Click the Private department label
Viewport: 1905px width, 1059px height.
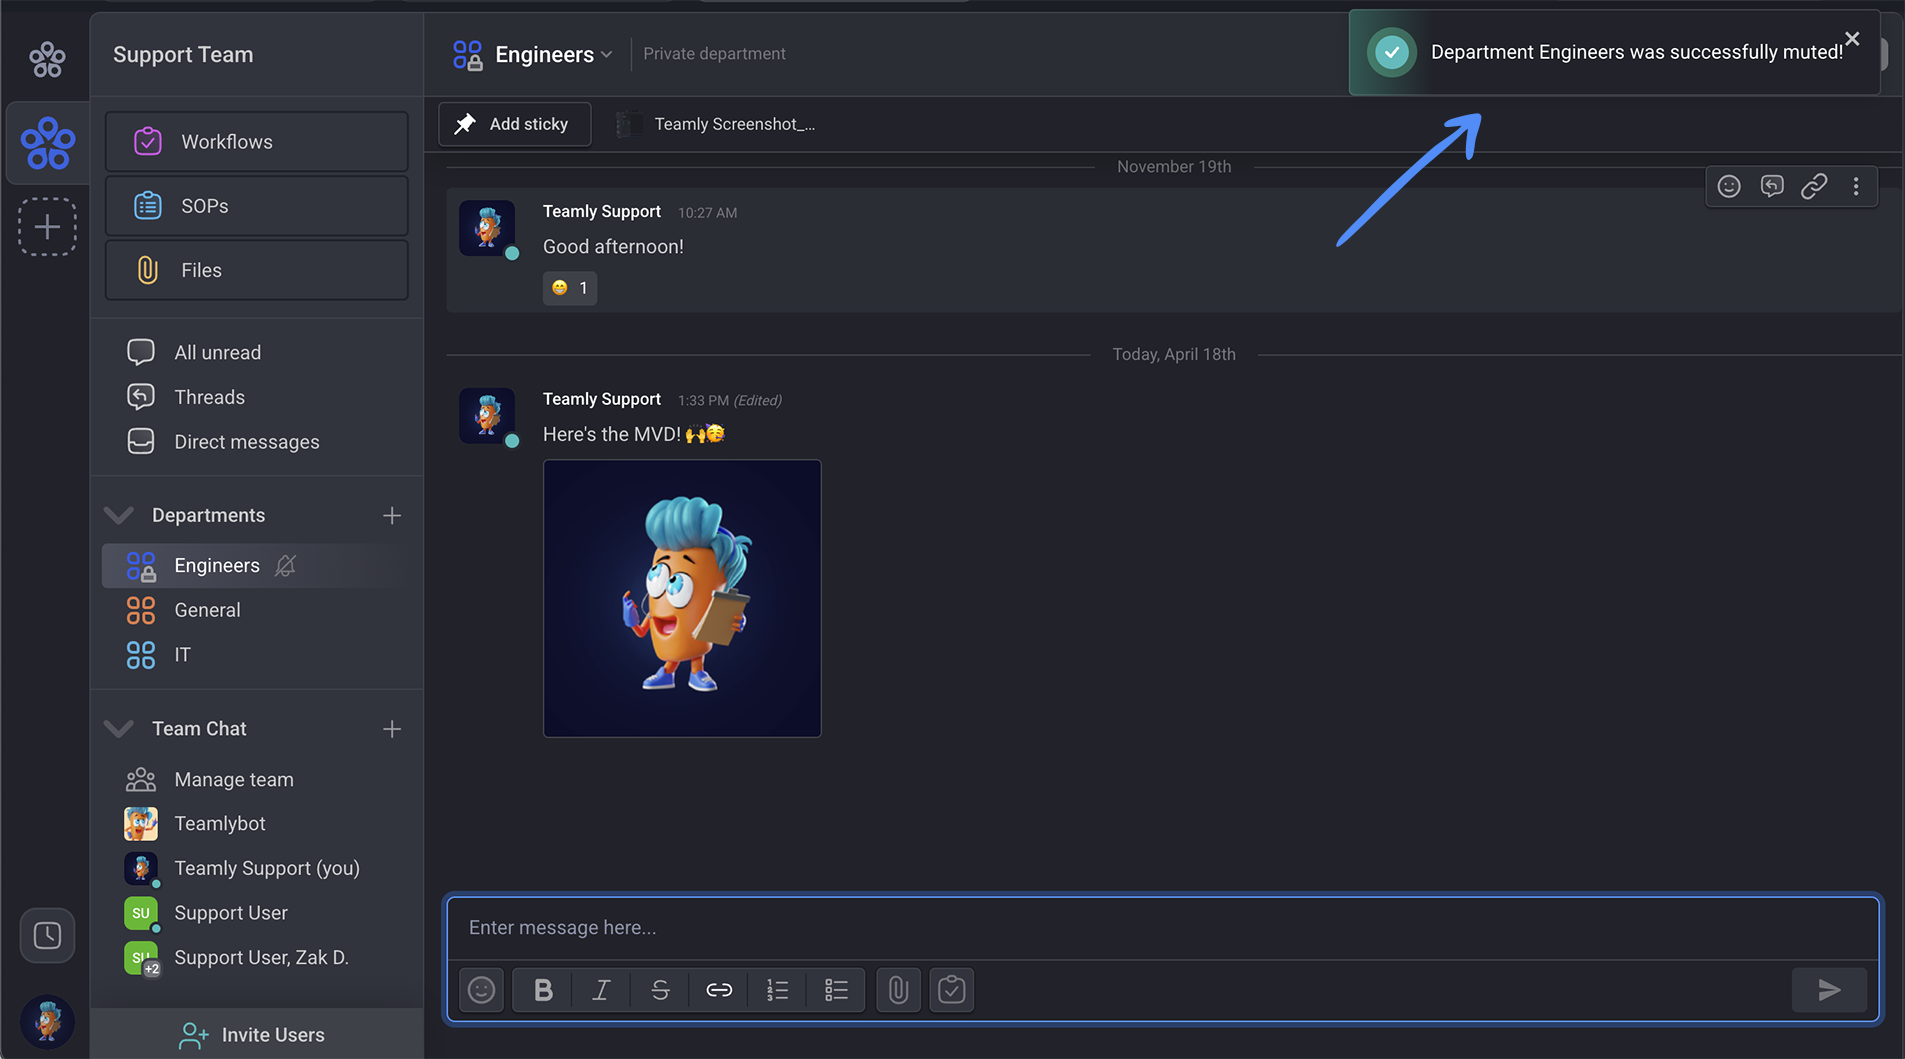[714, 54]
